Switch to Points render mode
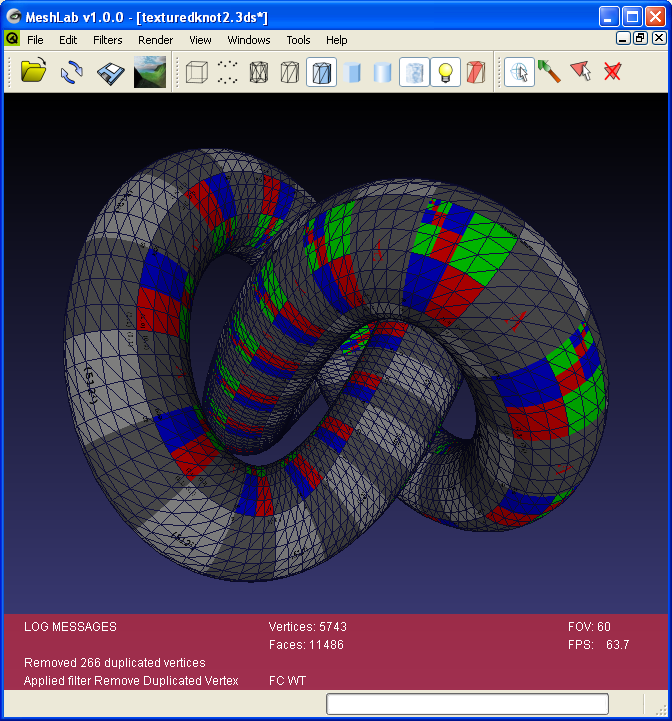The image size is (672, 721). (x=228, y=72)
